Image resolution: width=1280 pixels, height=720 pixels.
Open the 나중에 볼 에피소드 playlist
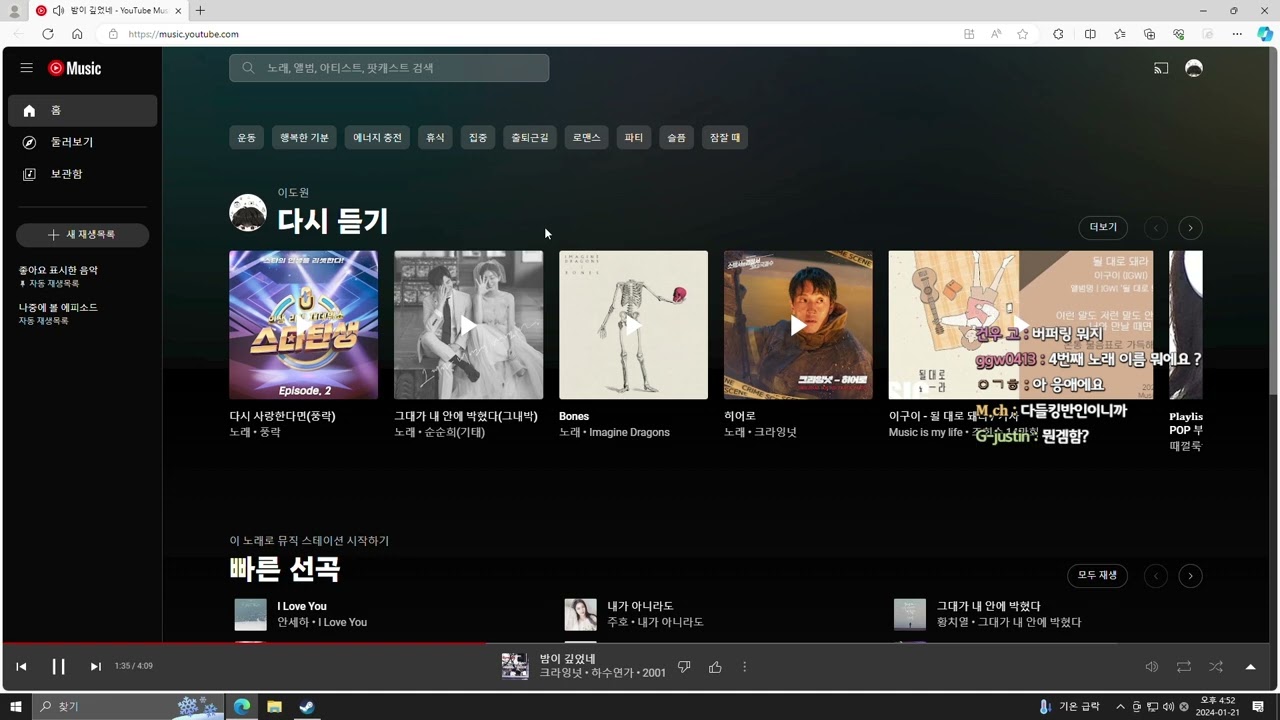coord(58,313)
